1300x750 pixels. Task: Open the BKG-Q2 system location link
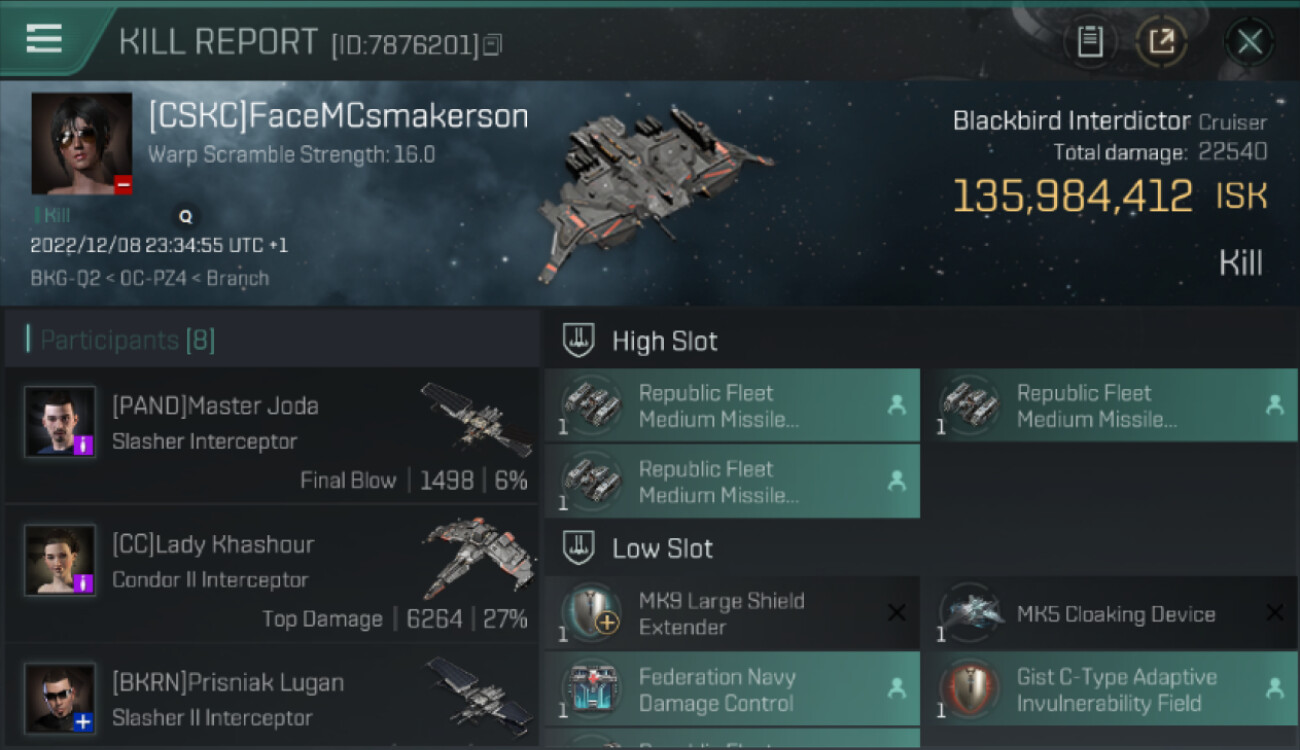pyautogui.click(x=65, y=278)
